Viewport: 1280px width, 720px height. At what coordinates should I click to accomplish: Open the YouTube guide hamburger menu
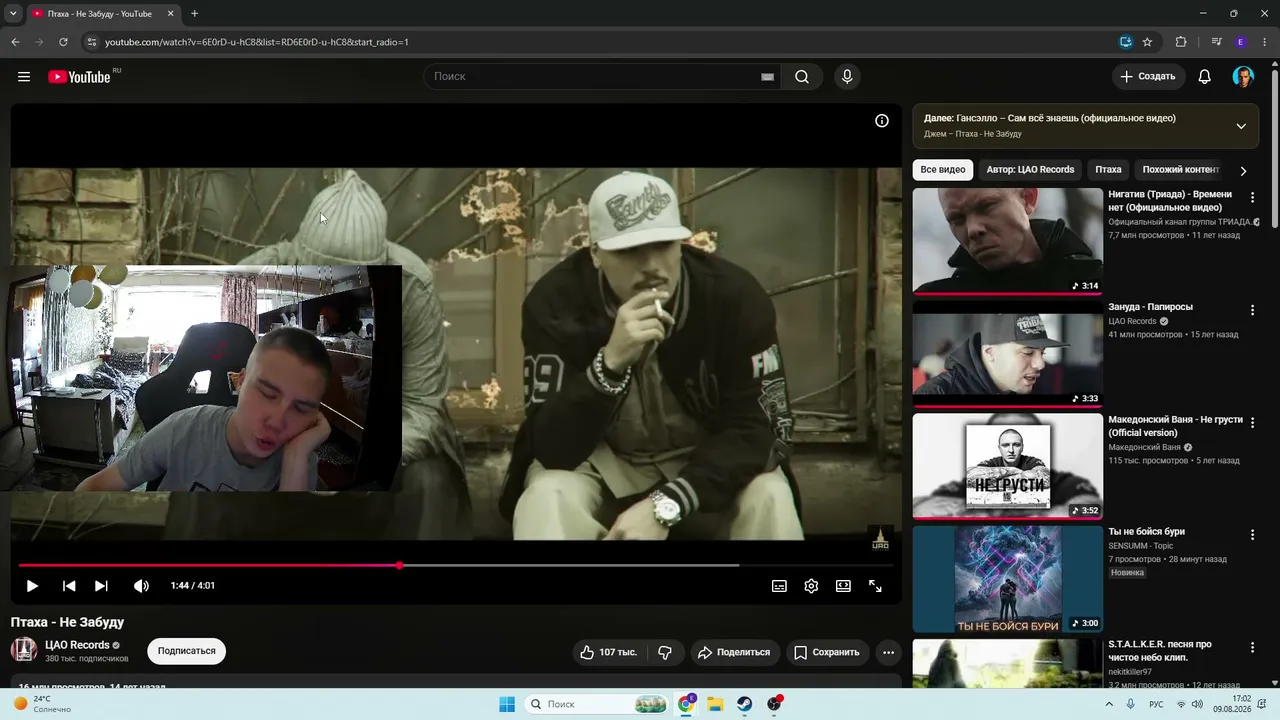24,77
